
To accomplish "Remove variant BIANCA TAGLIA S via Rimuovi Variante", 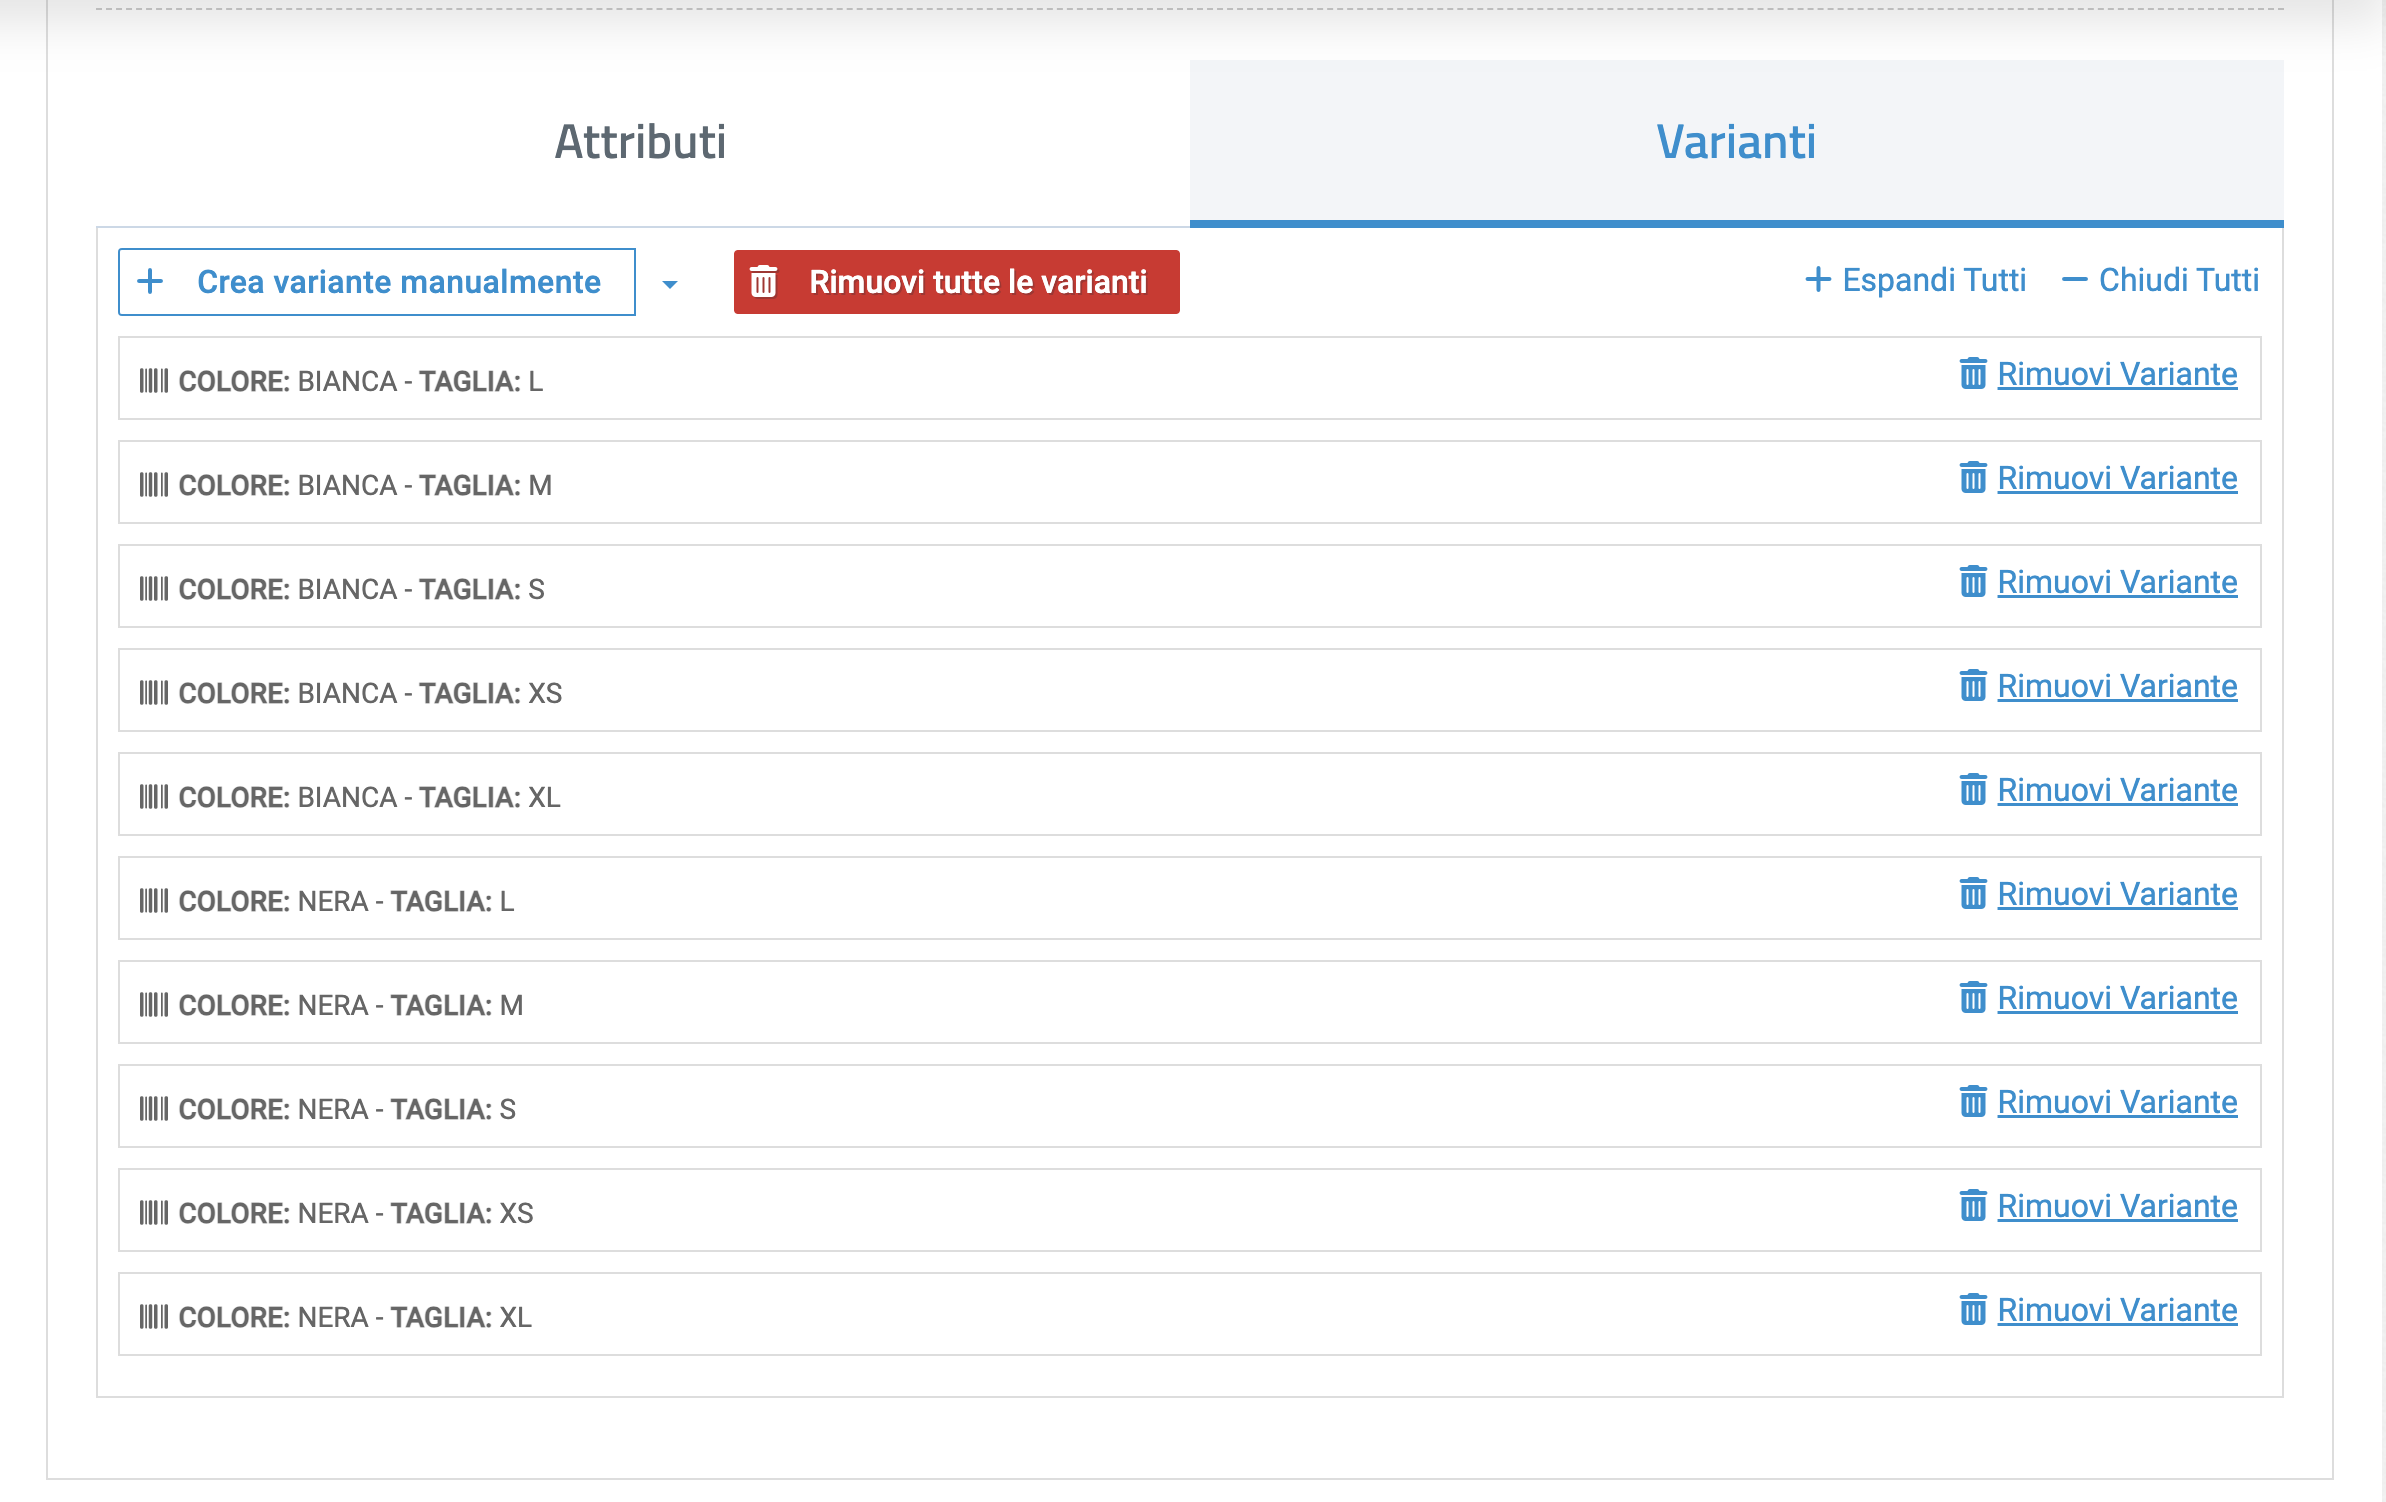I will 2117,583.
